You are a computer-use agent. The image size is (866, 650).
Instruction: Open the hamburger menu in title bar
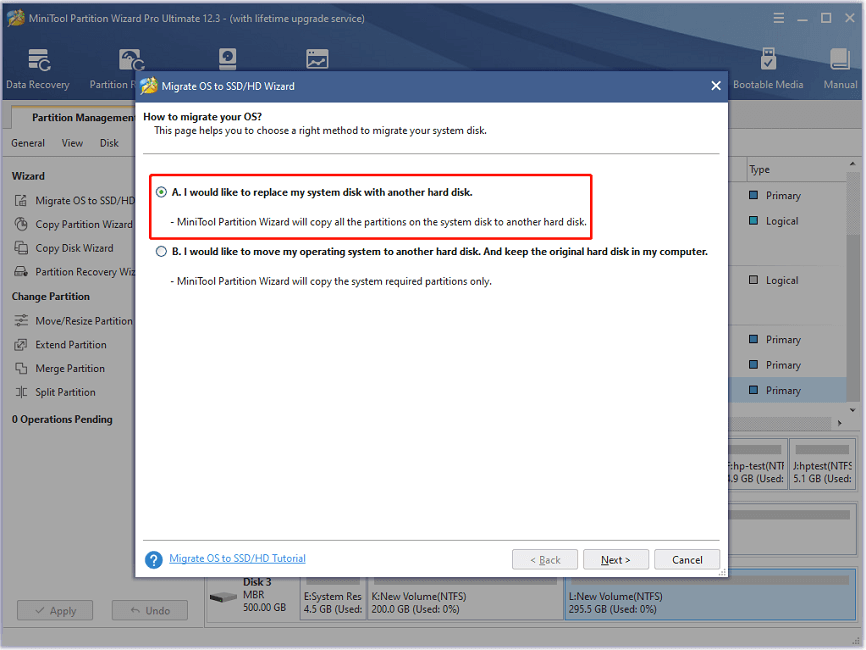point(779,18)
